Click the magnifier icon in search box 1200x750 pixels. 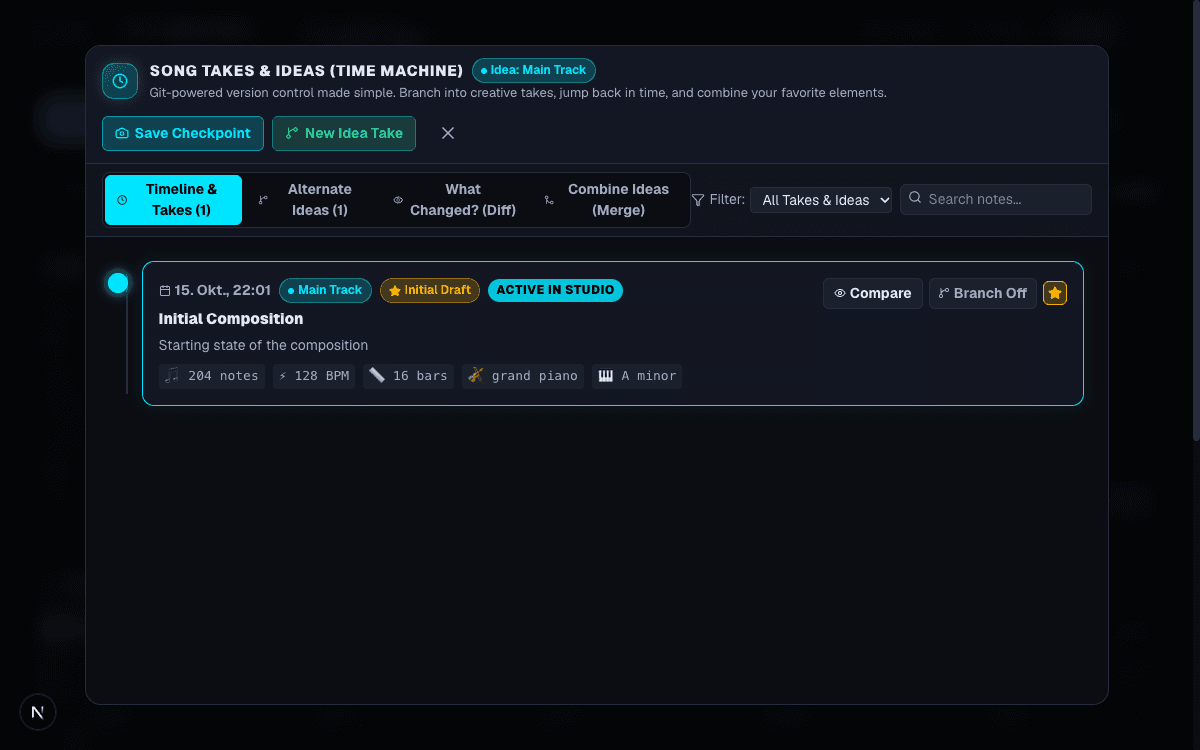(x=915, y=198)
